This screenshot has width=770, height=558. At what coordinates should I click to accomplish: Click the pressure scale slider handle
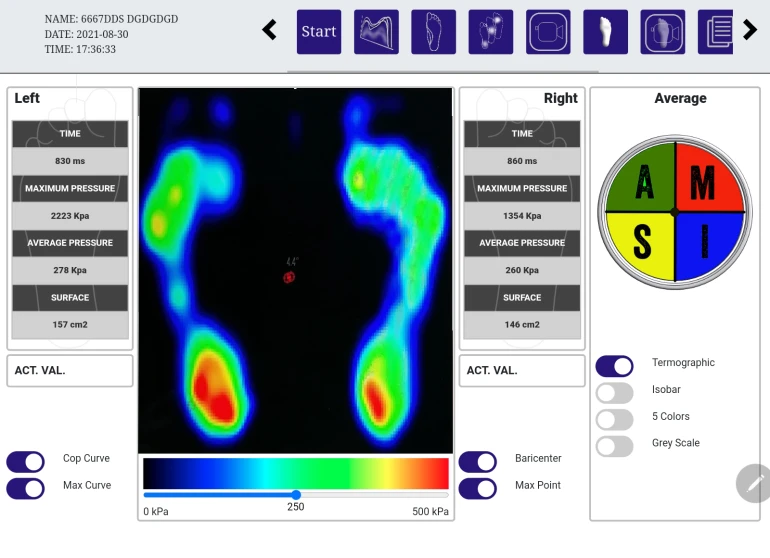(x=296, y=494)
